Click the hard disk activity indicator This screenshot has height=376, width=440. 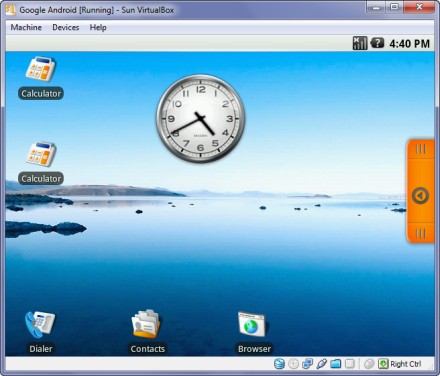coord(279,364)
